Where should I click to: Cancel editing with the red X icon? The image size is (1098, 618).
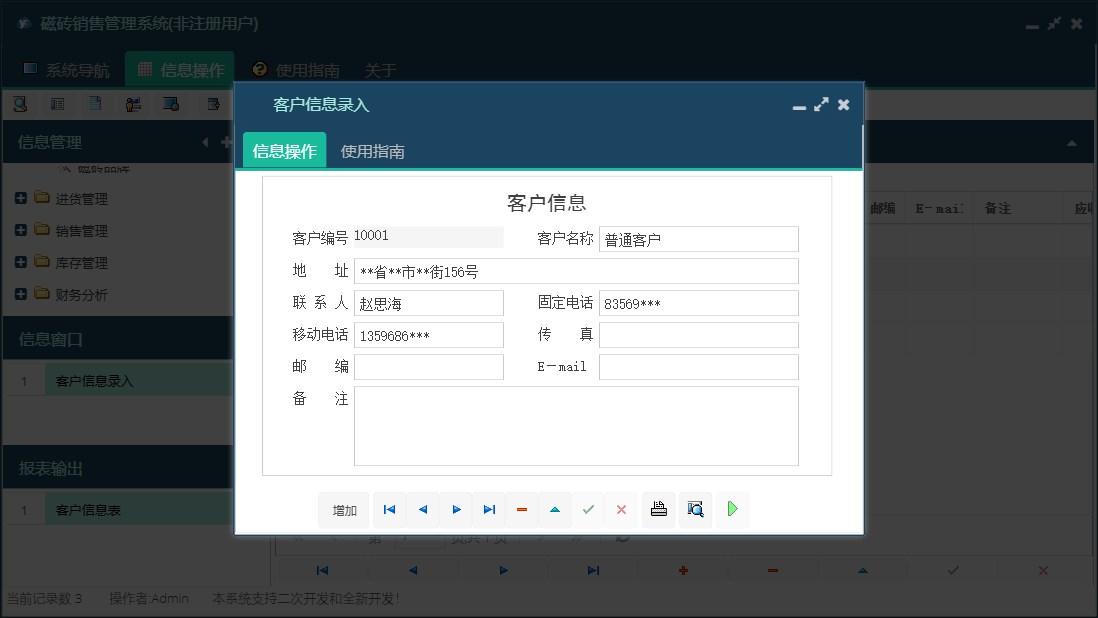pyautogui.click(x=620, y=510)
